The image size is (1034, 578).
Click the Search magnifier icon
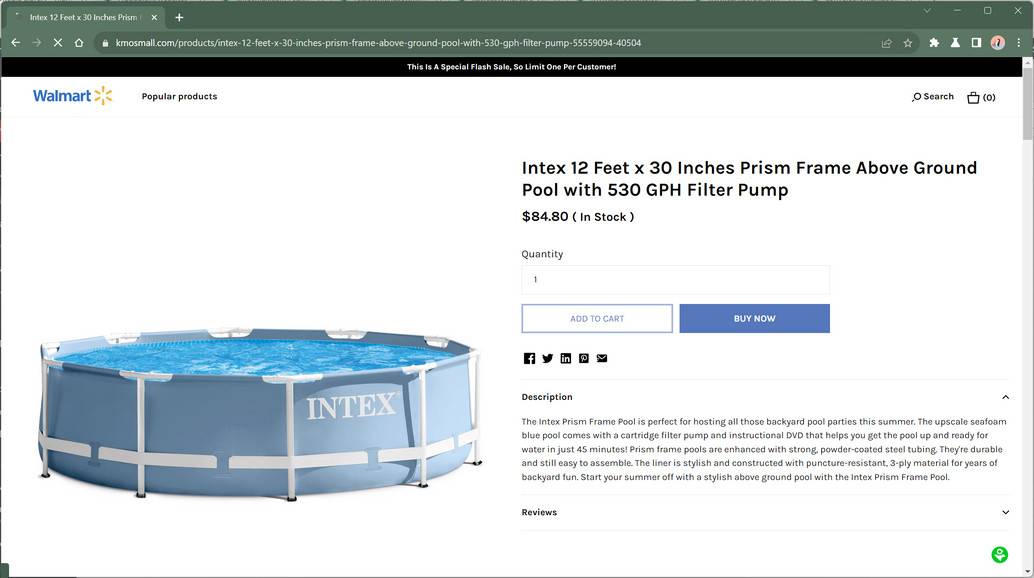916,97
